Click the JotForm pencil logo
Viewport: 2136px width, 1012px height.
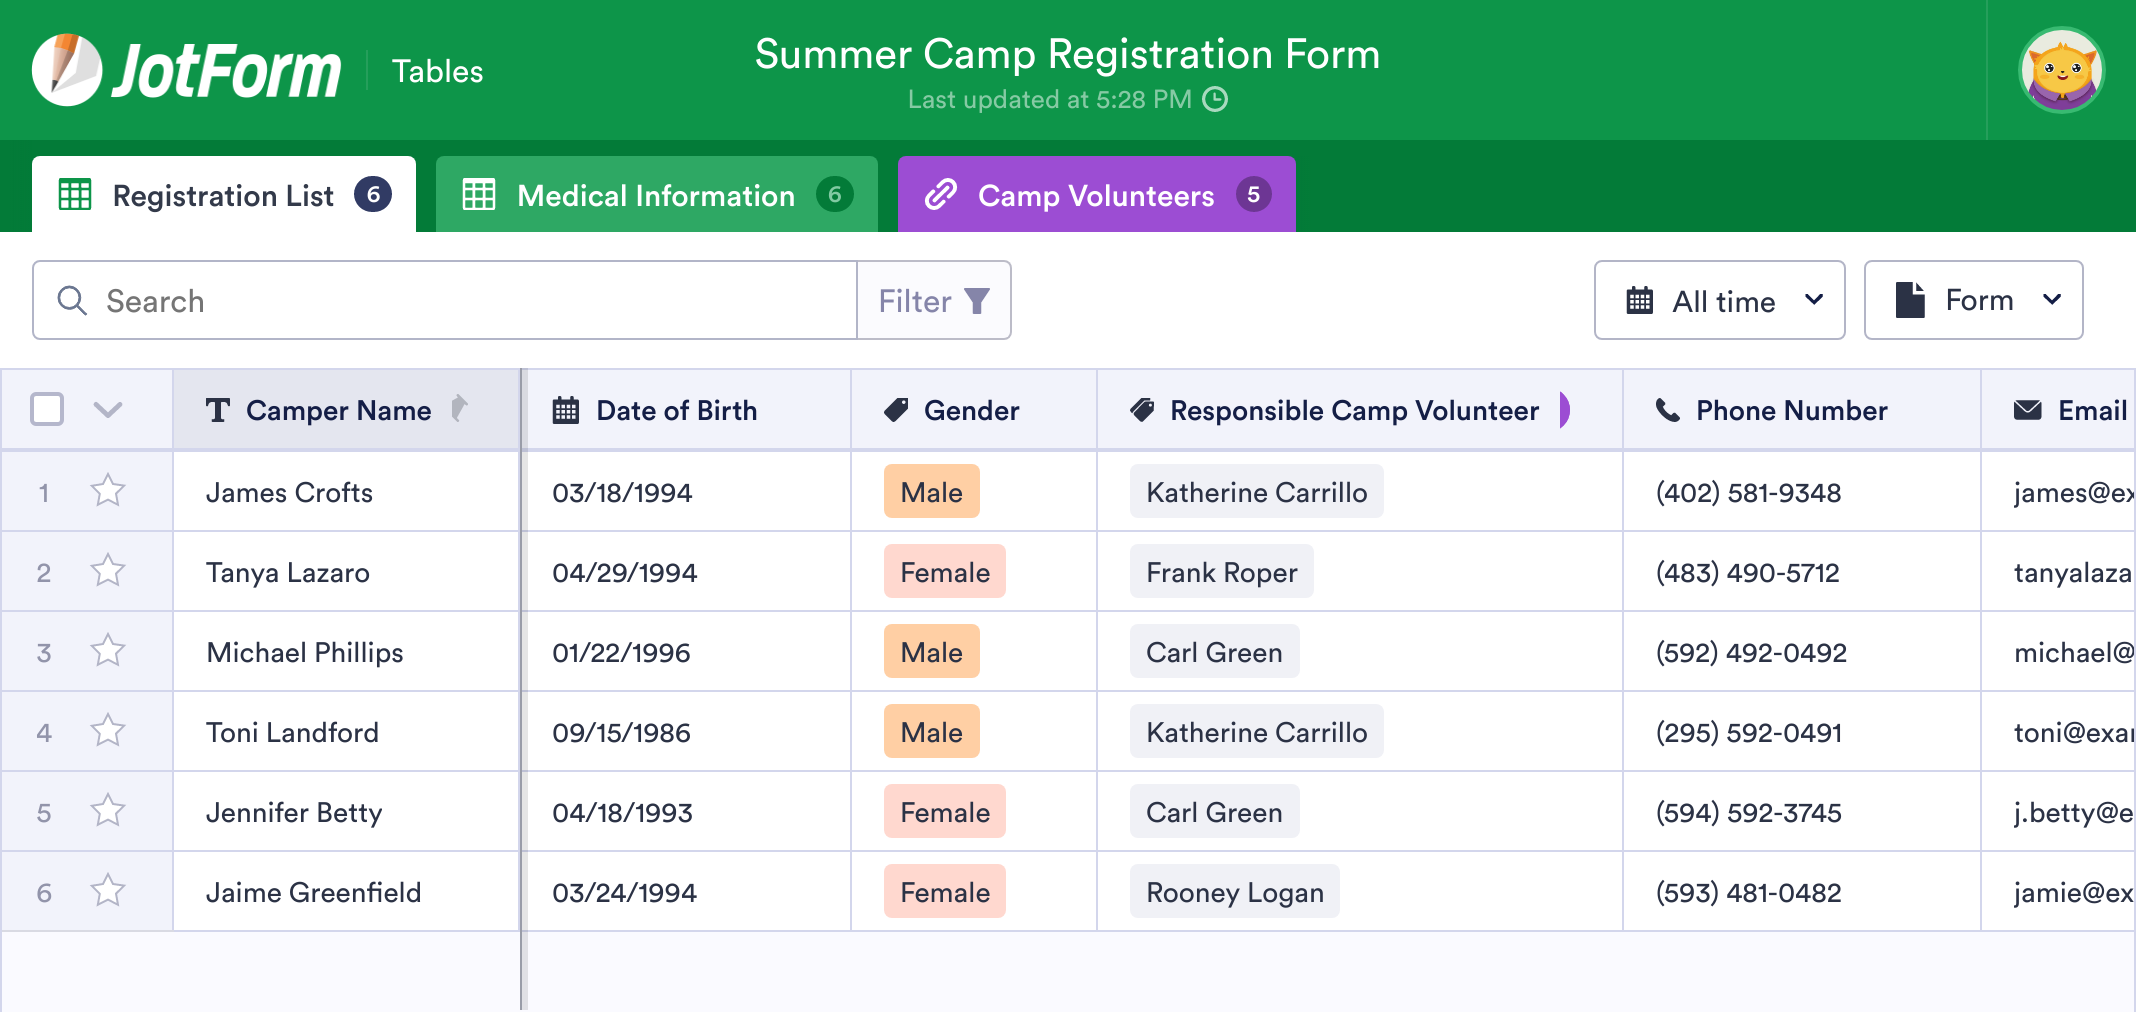(66, 70)
